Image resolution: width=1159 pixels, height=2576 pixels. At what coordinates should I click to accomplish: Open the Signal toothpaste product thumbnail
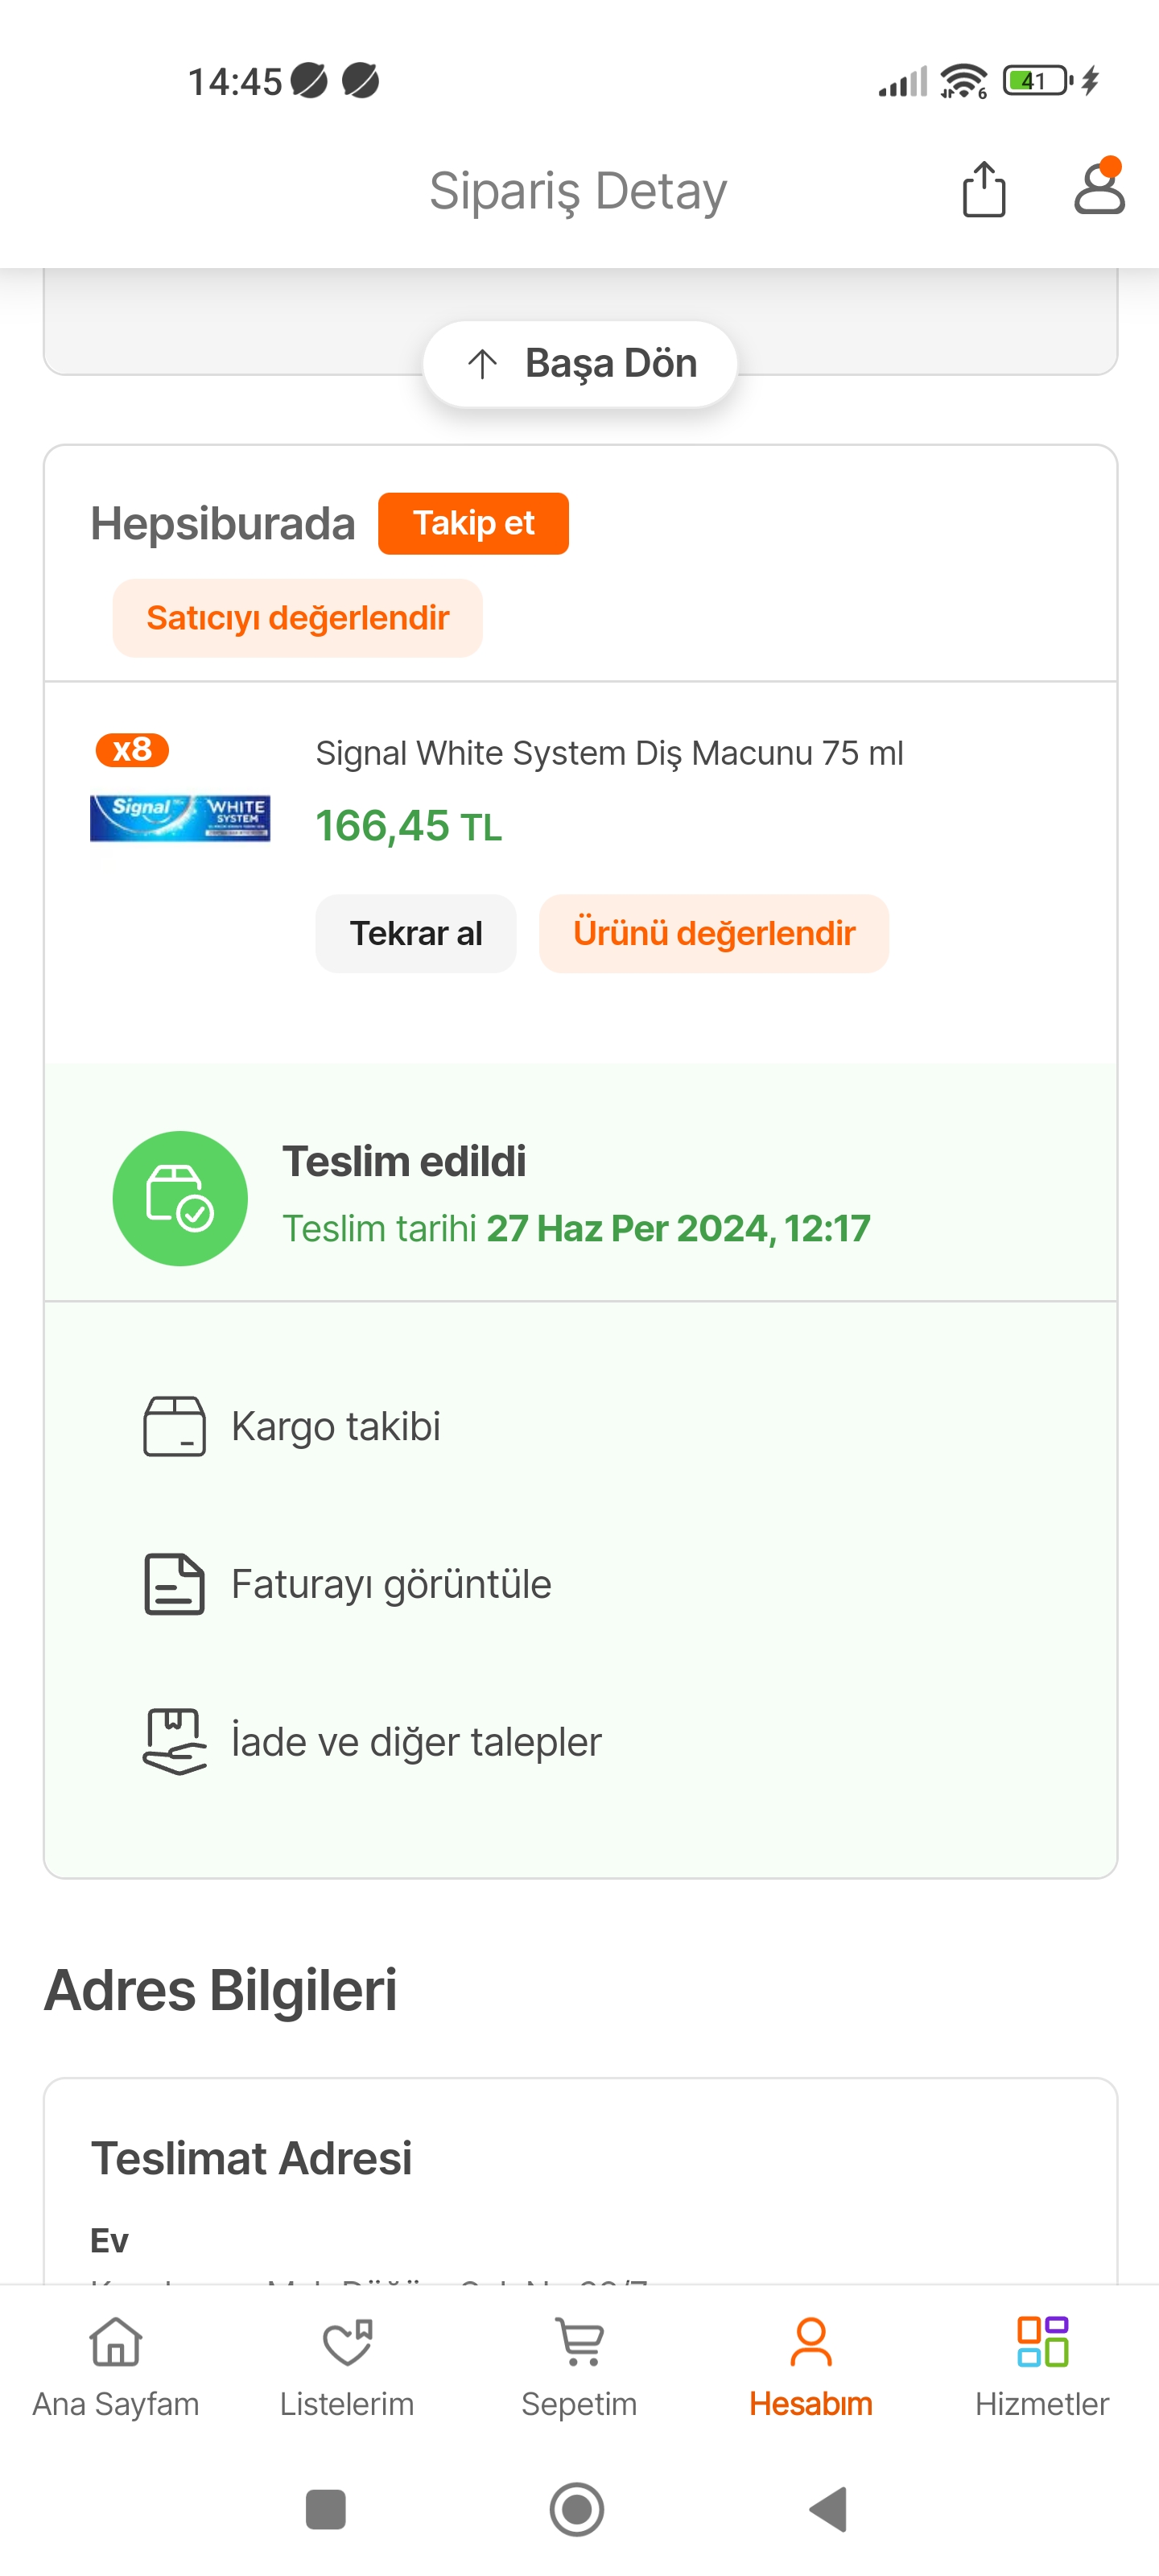tap(180, 817)
